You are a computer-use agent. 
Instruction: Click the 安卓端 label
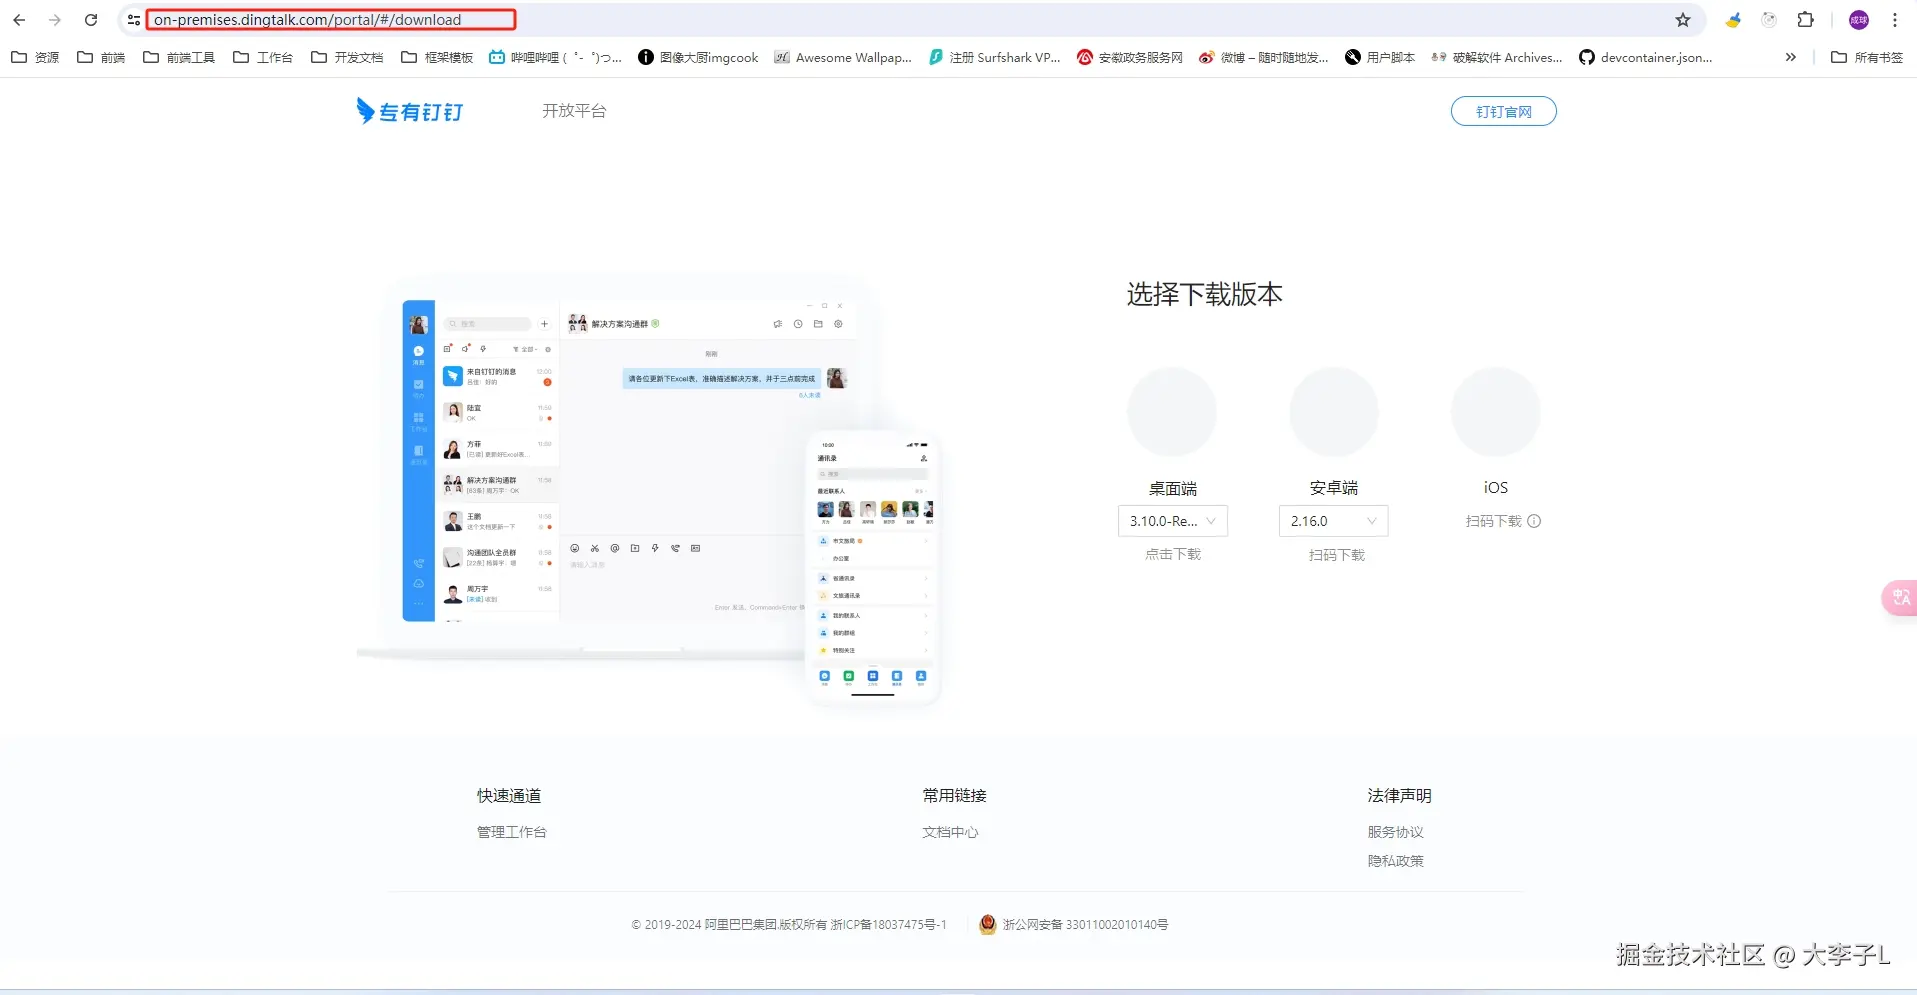tap(1334, 488)
